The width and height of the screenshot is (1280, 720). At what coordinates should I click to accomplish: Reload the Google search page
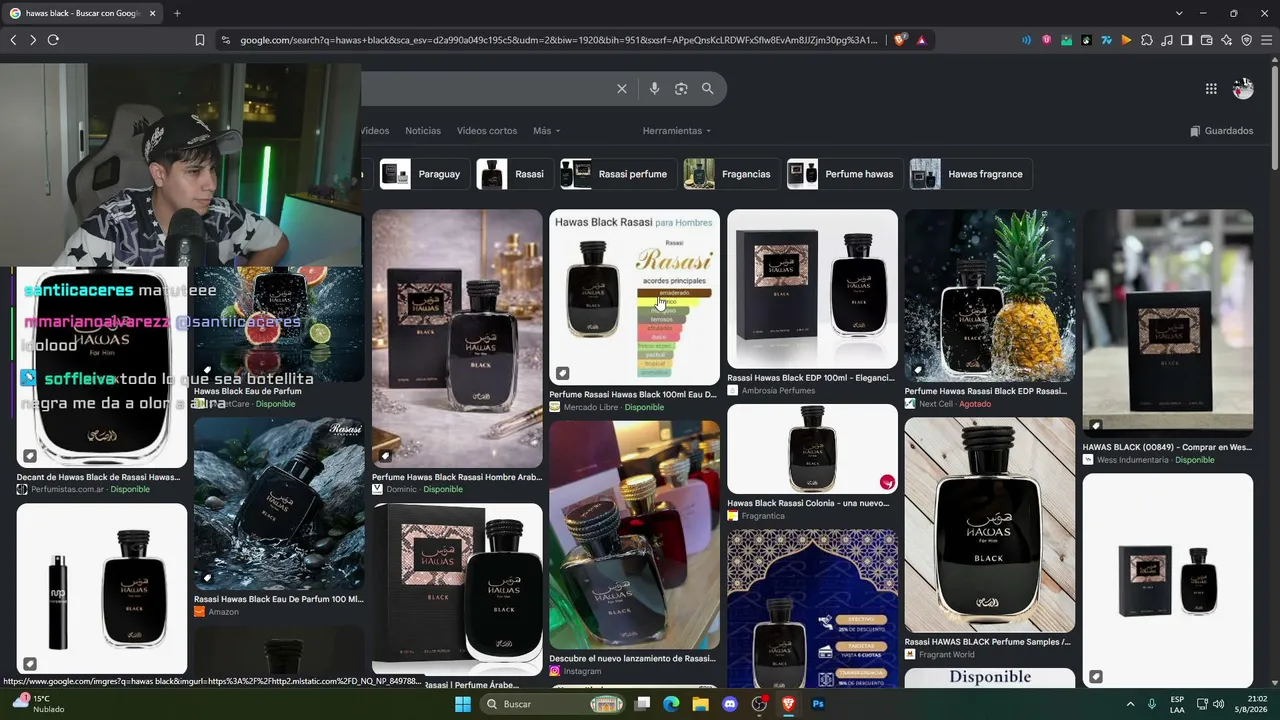coord(53,40)
